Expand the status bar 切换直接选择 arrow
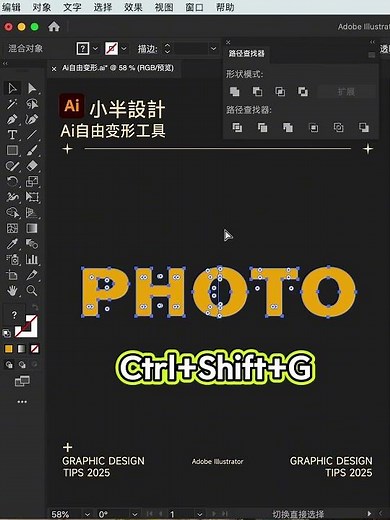Viewport: 390px width, 520px height. tap(369, 514)
